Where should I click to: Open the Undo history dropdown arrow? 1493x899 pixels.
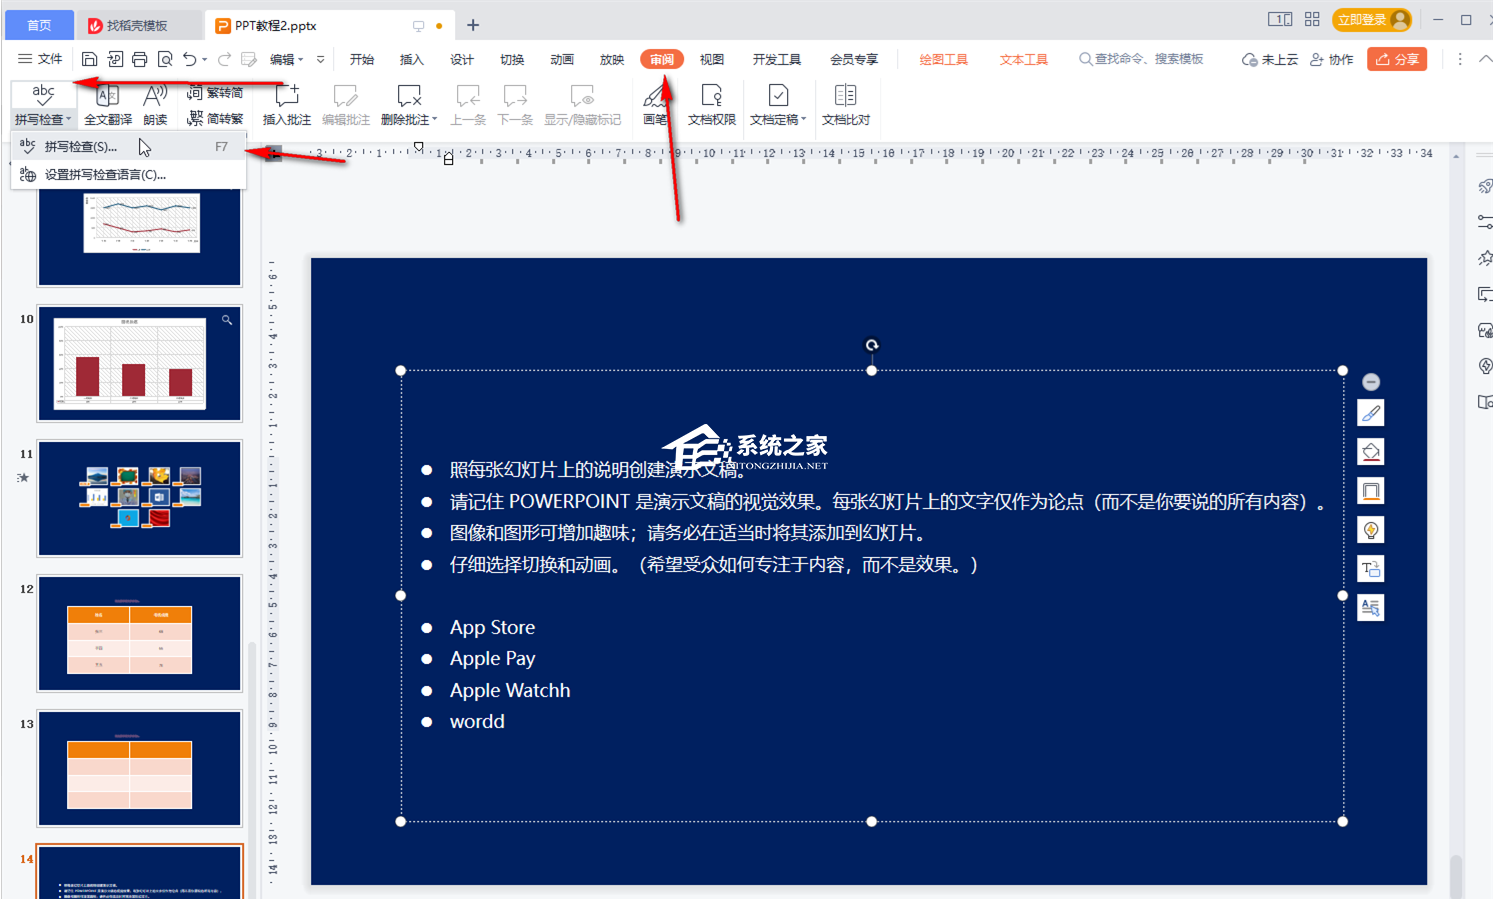pos(205,60)
